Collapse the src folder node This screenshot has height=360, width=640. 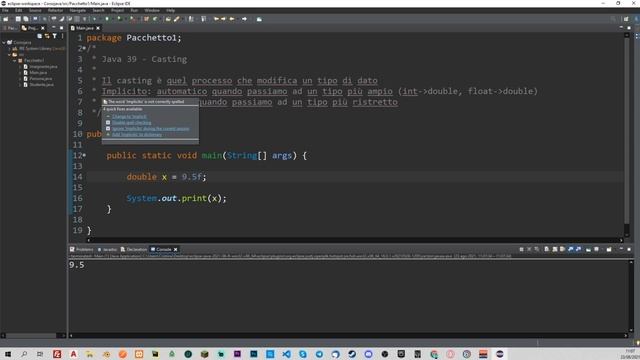click(9, 55)
